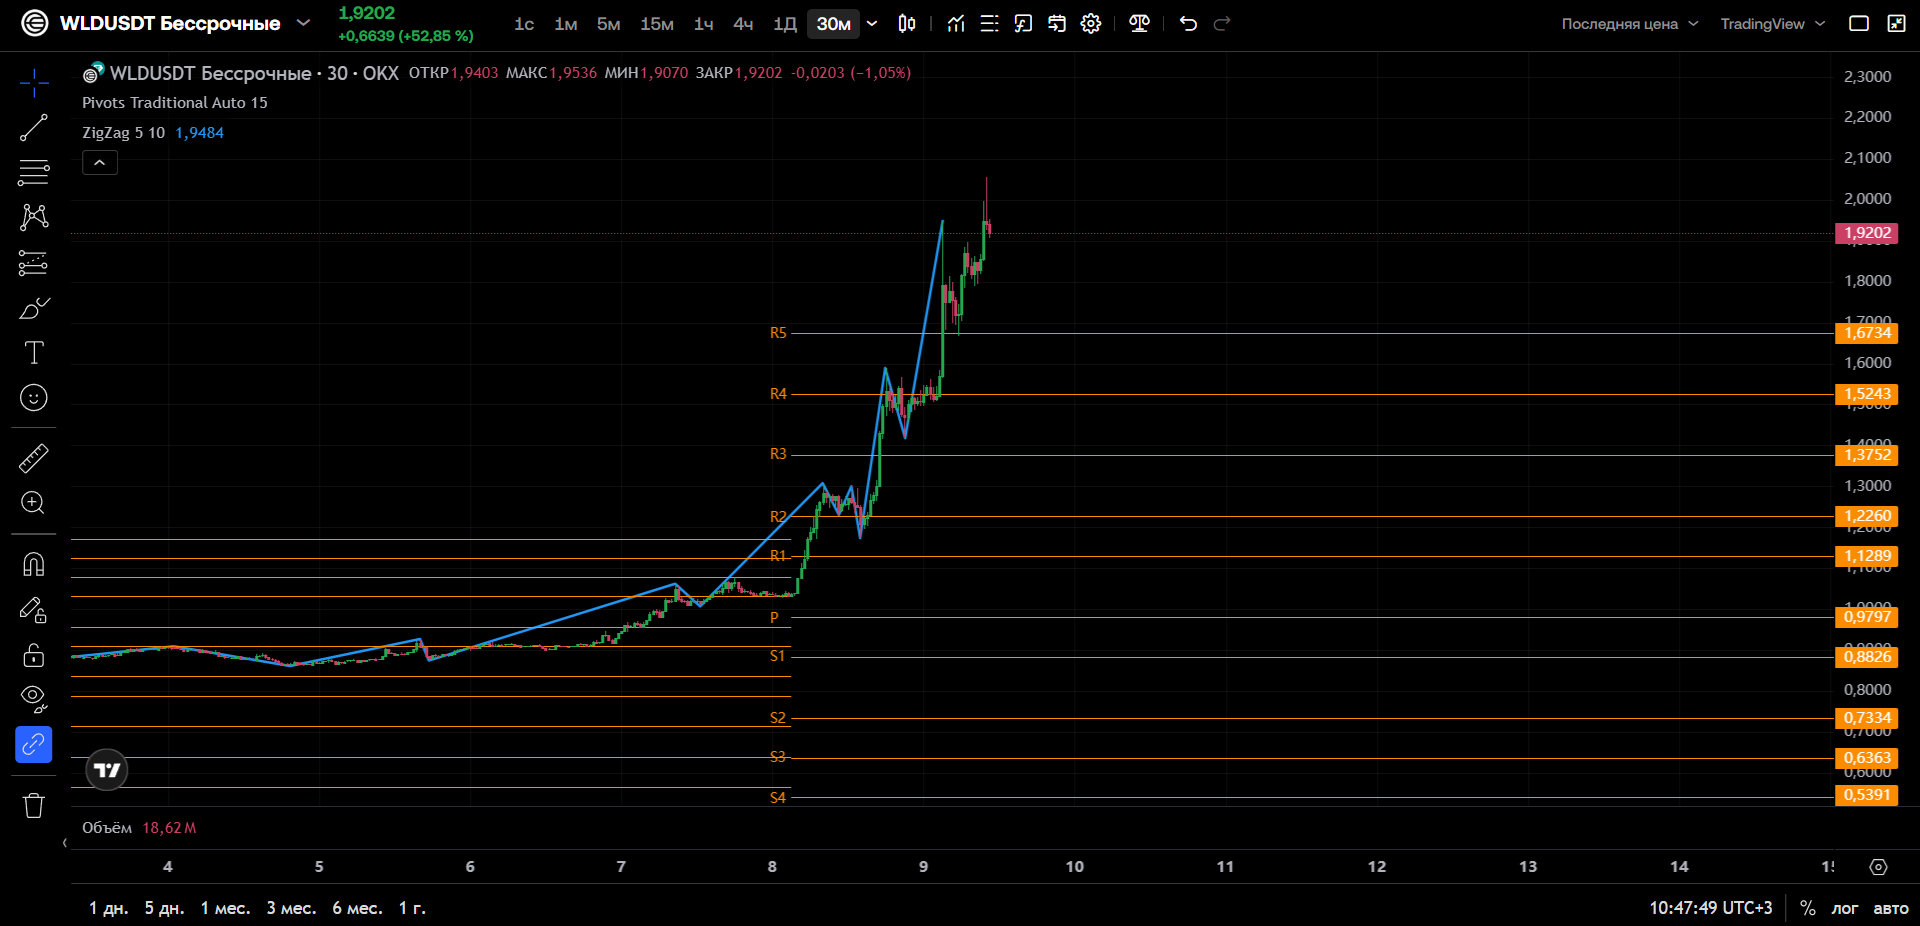This screenshot has width=1920, height=926.
Task: Delete drawings with the trash icon
Action: tap(33, 806)
